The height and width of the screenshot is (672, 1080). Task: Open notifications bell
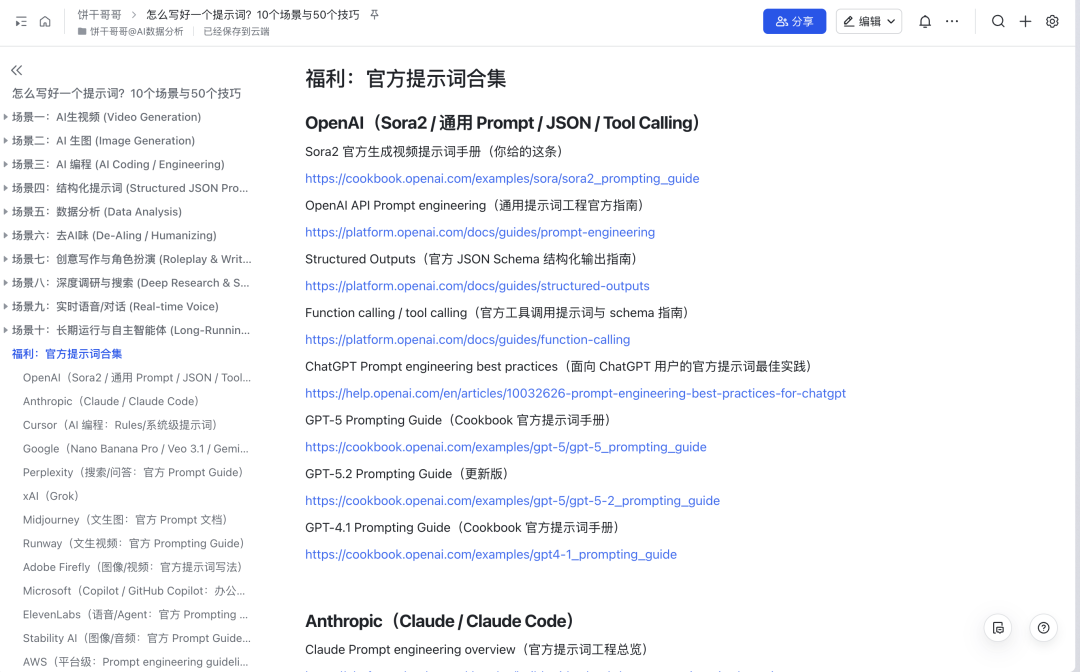(x=925, y=21)
